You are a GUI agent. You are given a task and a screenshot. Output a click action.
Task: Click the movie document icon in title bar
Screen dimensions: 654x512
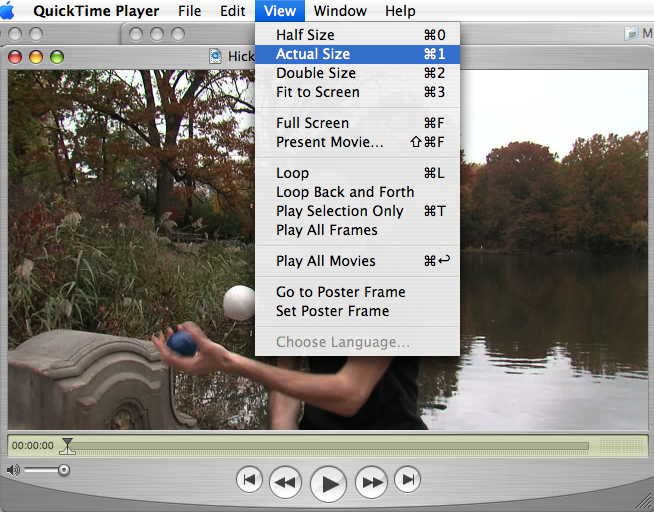coord(215,56)
